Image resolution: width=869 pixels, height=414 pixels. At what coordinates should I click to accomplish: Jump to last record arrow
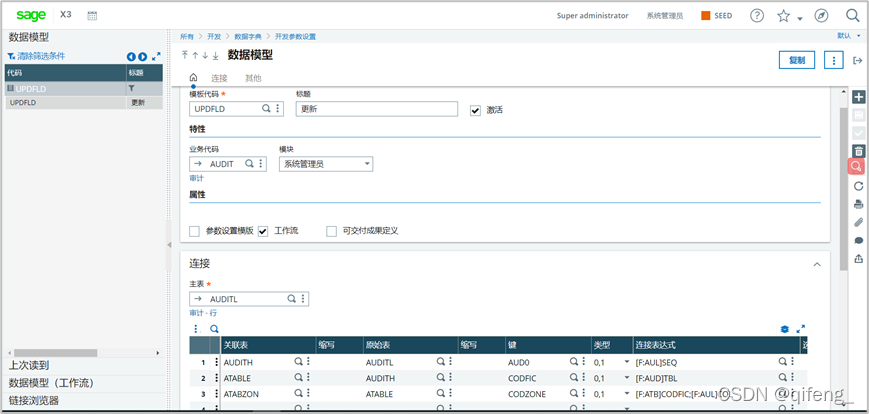pos(216,55)
